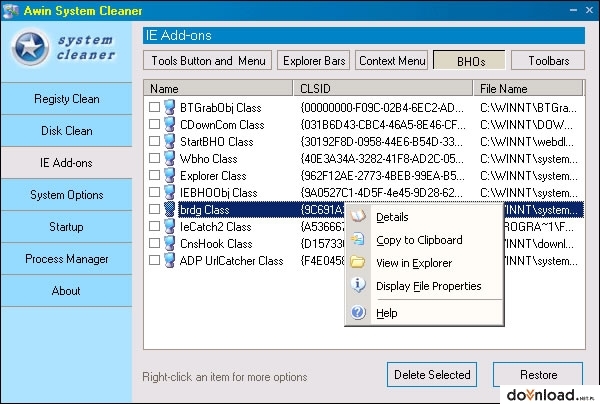
Task: Sort list by Name column header
Action: [218, 88]
